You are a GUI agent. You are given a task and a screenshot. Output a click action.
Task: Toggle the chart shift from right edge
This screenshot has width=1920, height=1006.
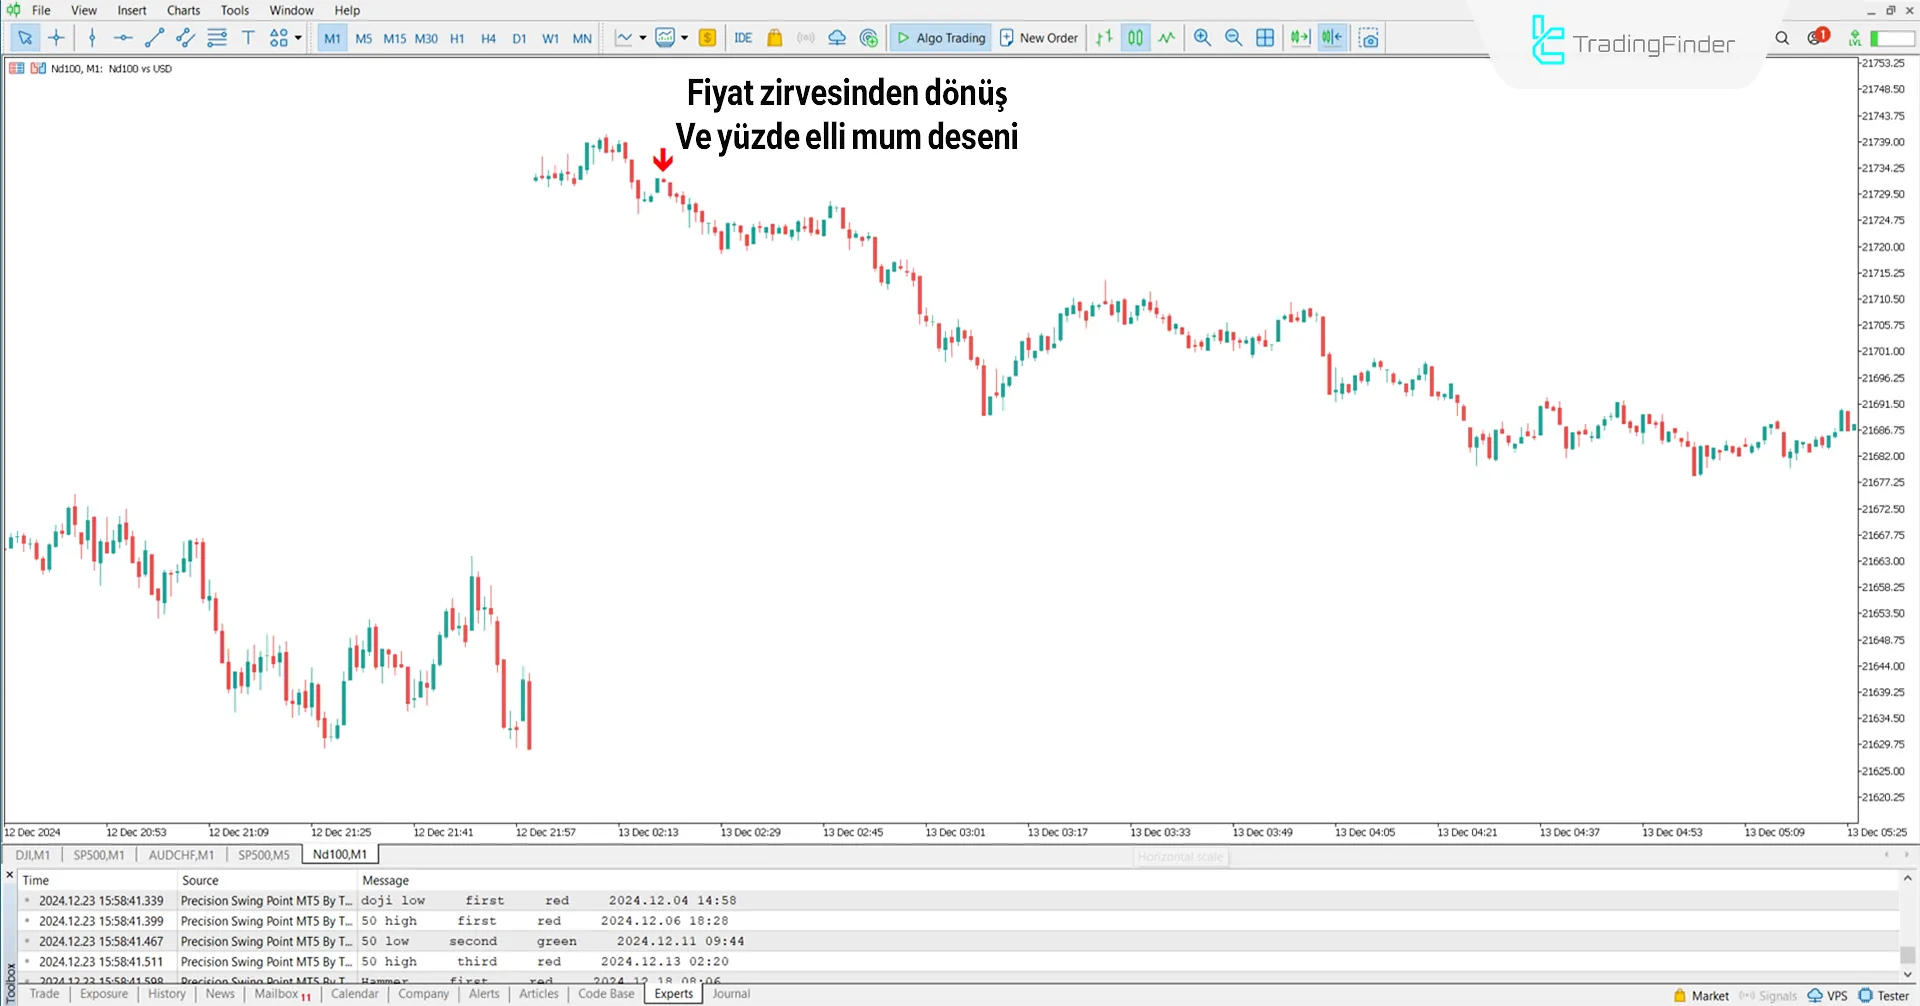(1331, 37)
